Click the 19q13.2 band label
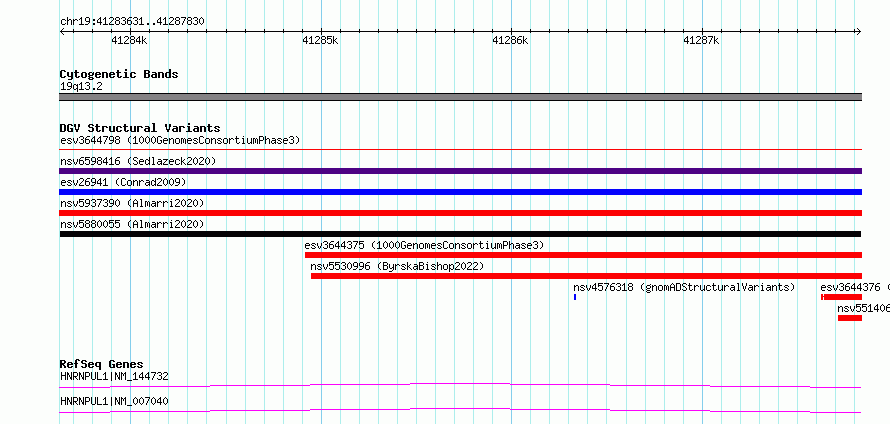 [81, 87]
